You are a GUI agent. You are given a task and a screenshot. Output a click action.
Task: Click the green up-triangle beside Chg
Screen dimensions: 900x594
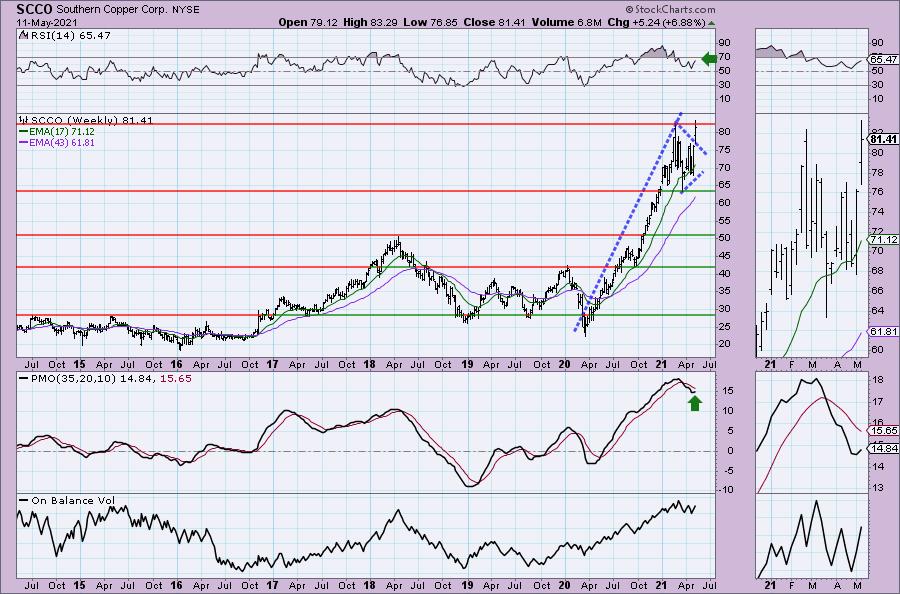click(711, 24)
